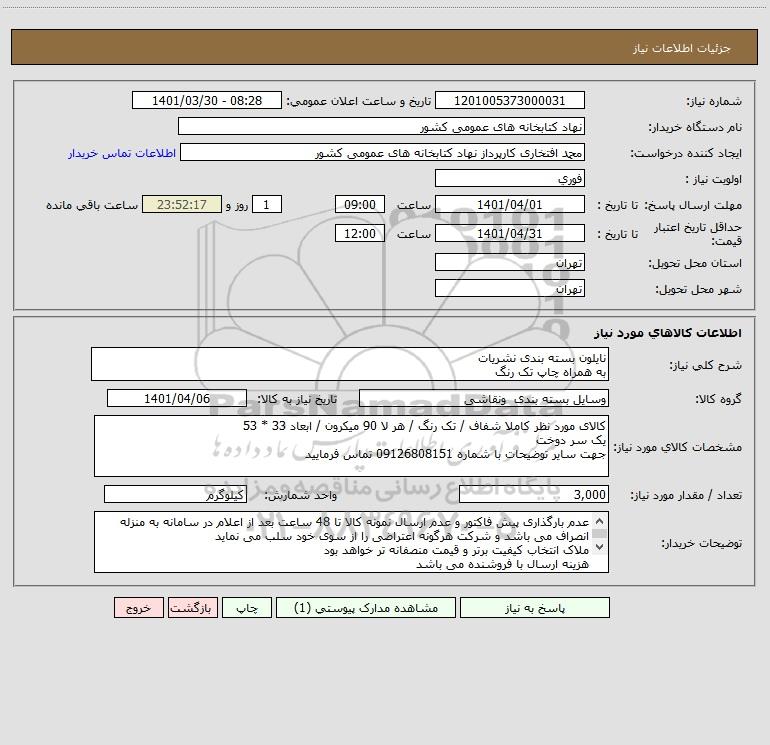Click label نام دستگاه خریدار

[695, 127]
